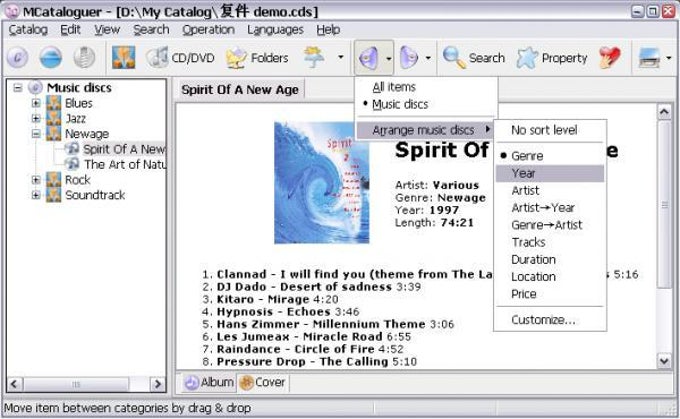
Task: Select Jazz in the tree
Action: click(75, 118)
